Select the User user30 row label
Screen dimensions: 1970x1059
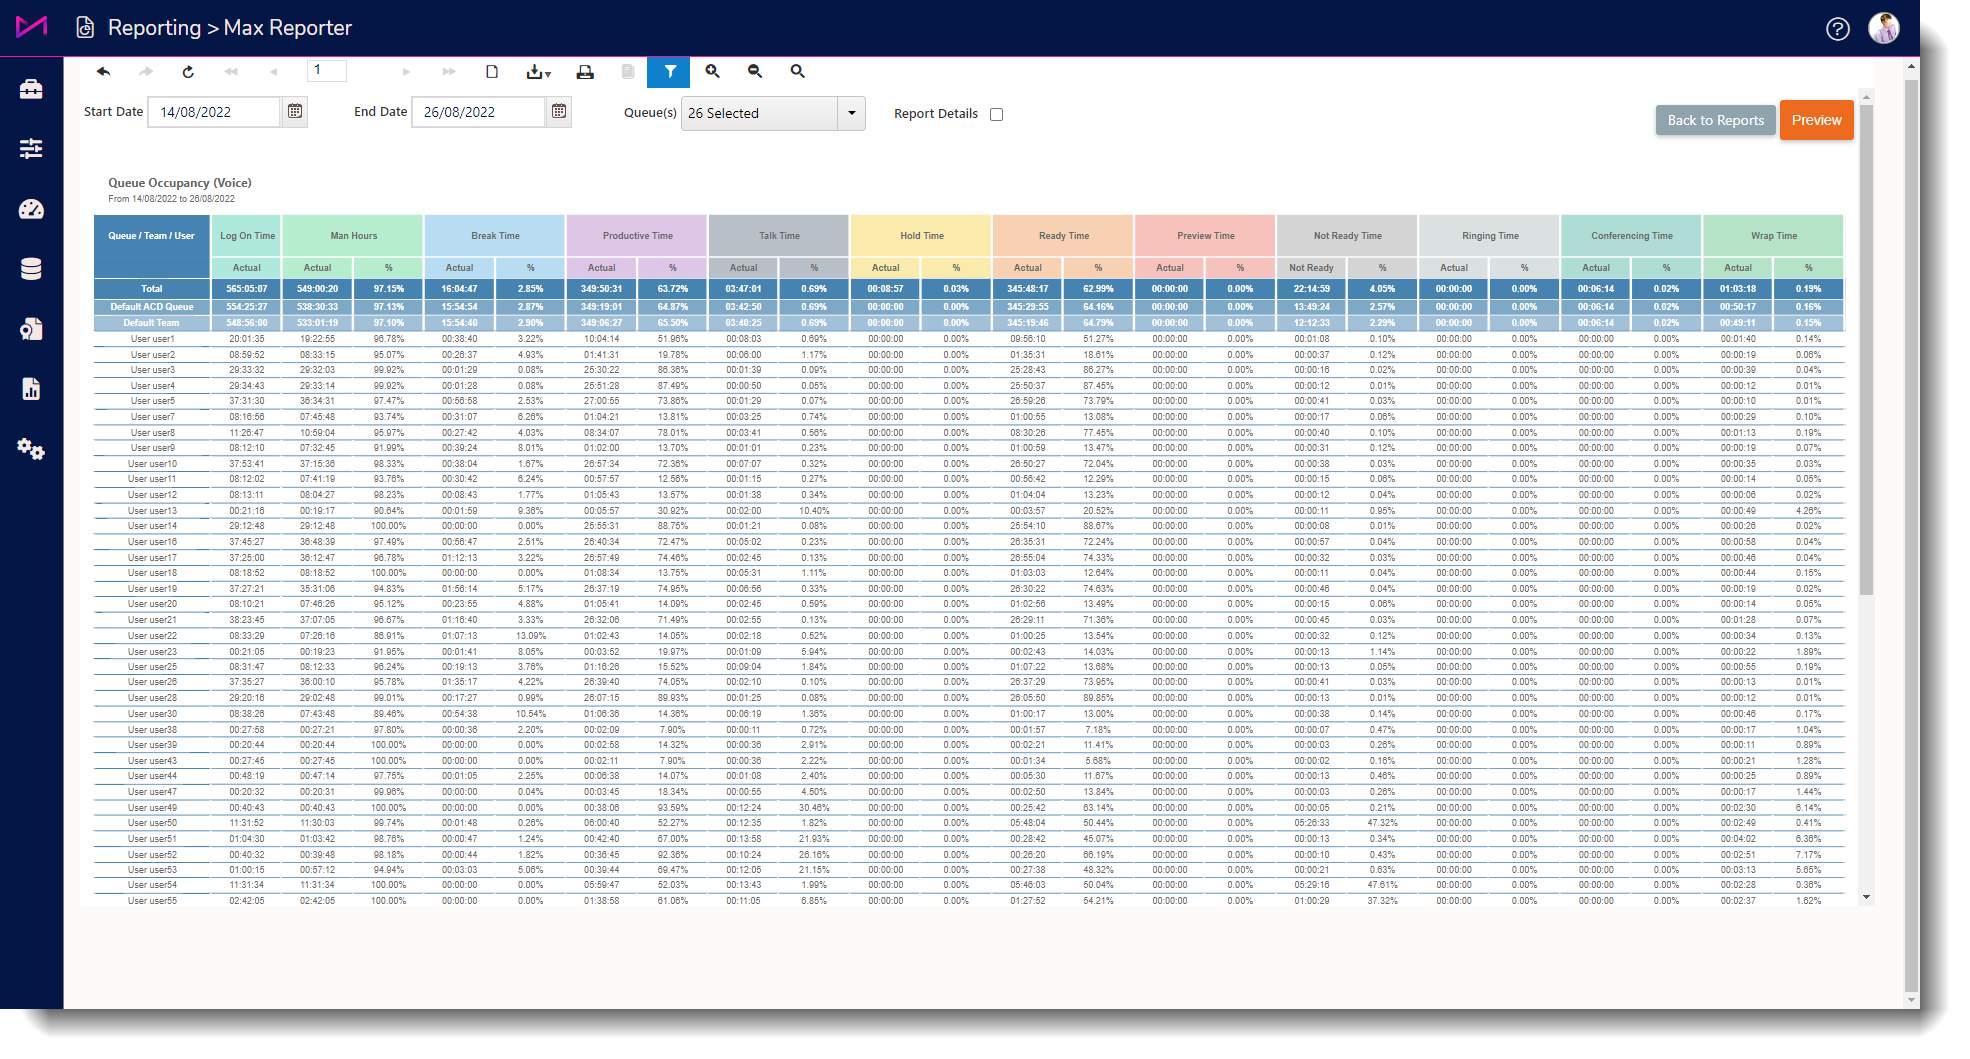coord(152,714)
